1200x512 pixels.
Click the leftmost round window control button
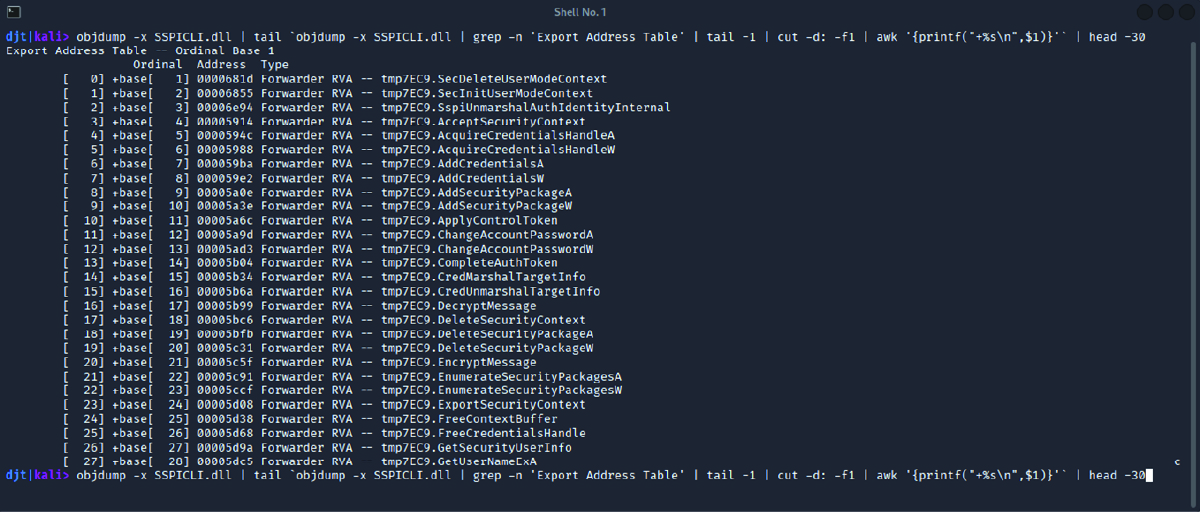point(1146,11)
